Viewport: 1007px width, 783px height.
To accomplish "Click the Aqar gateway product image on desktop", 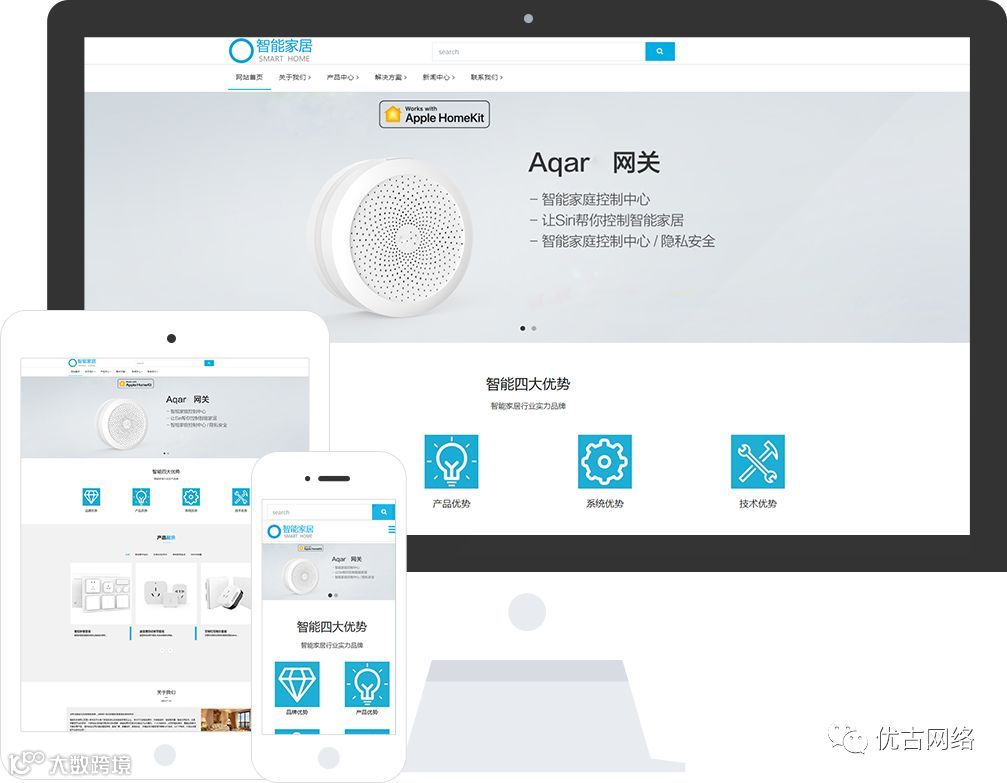I will 392,238.
